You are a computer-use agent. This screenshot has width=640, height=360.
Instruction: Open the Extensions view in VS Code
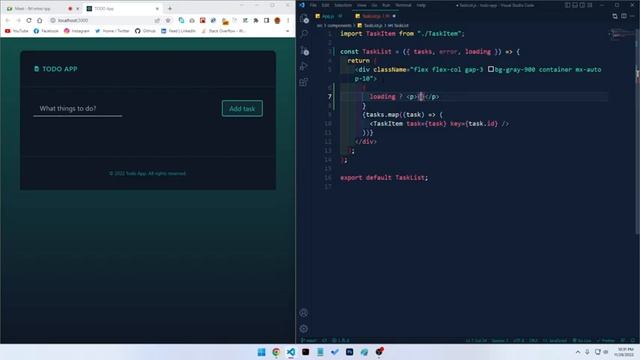point(304,82)
